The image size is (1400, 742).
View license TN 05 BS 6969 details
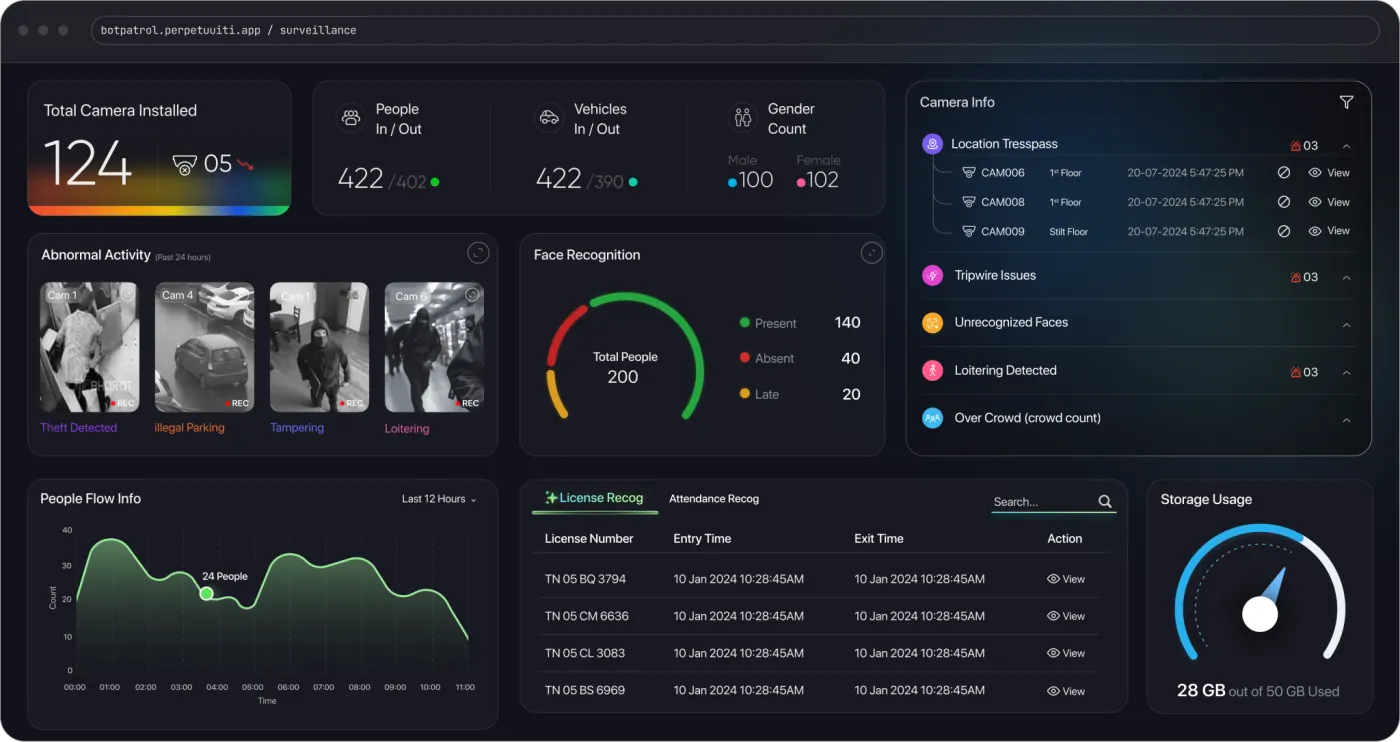(1066, 691)
